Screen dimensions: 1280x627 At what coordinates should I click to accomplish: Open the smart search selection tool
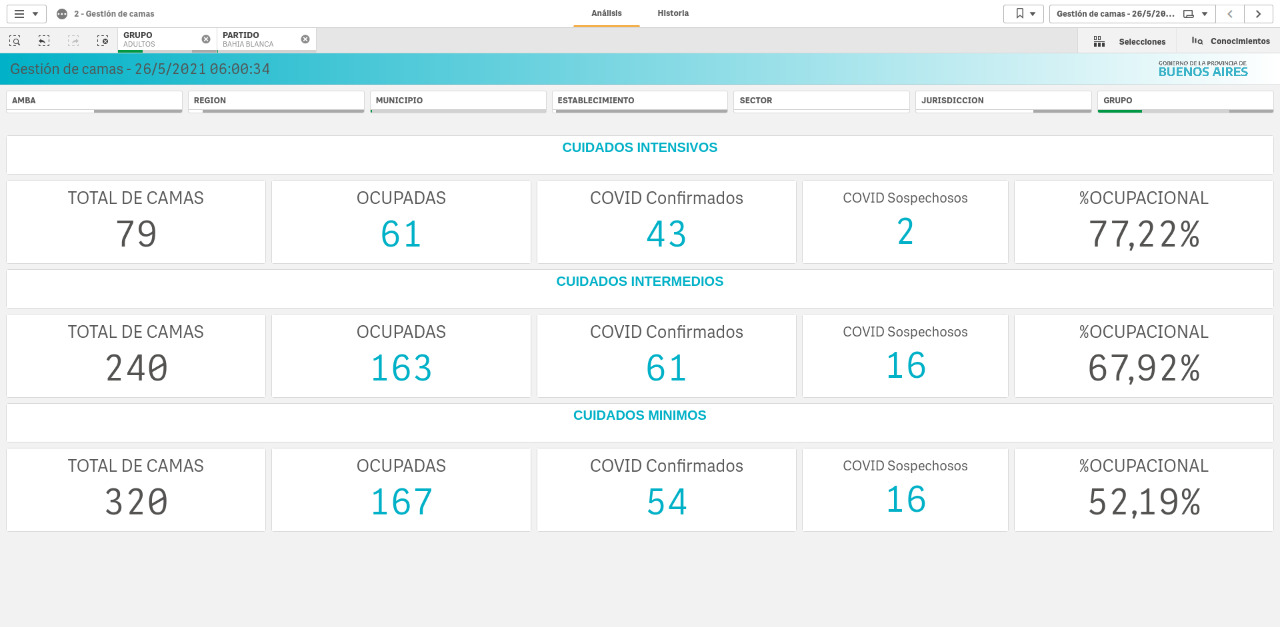pyautogui.click(x=15, y=41)
